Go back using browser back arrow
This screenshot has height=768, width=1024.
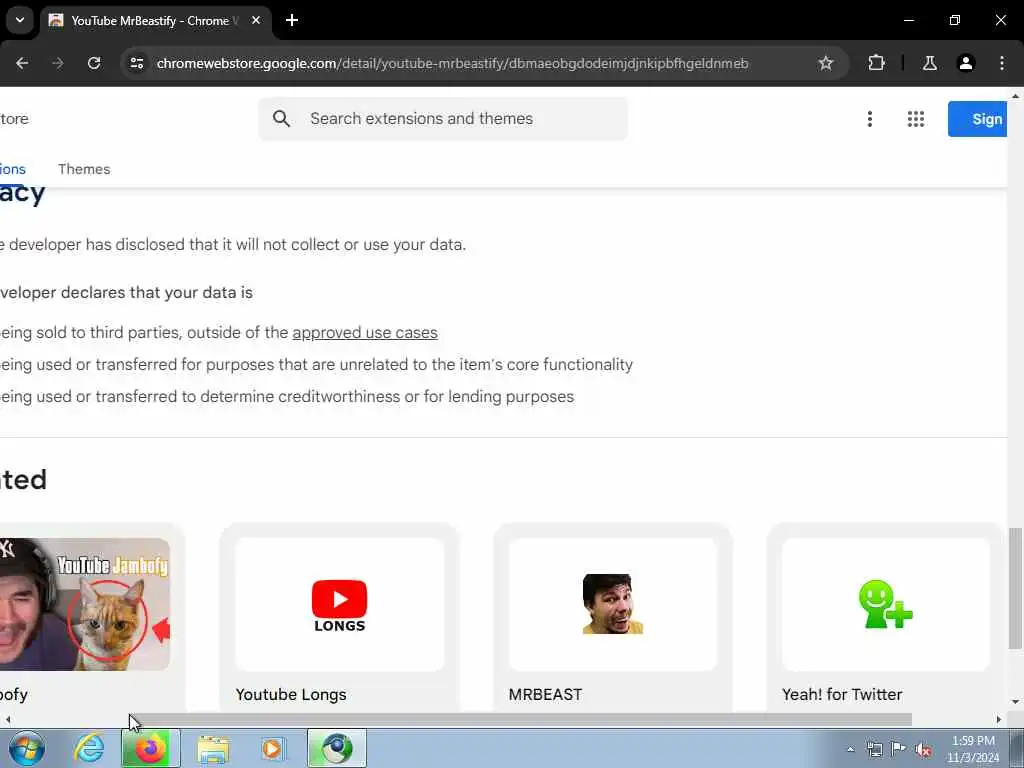click(22, 63)
